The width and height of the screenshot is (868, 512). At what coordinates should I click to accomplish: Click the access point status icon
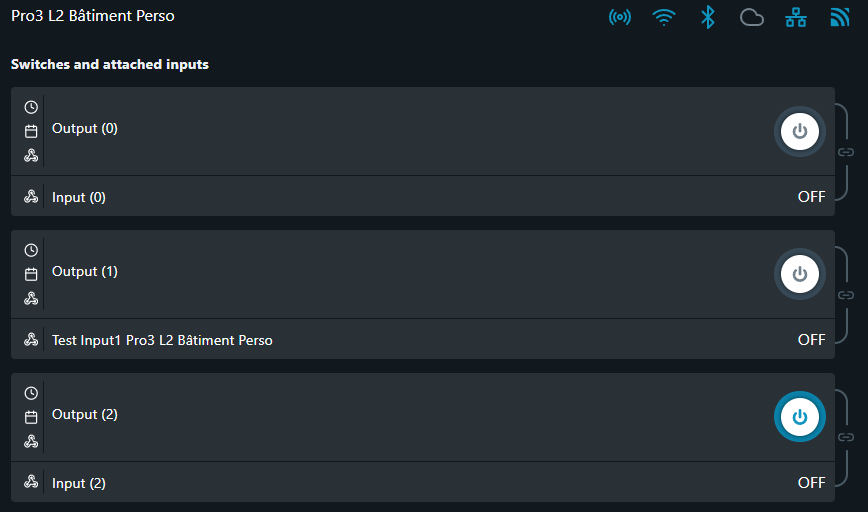pyautogui.click(x=620, y=17)
